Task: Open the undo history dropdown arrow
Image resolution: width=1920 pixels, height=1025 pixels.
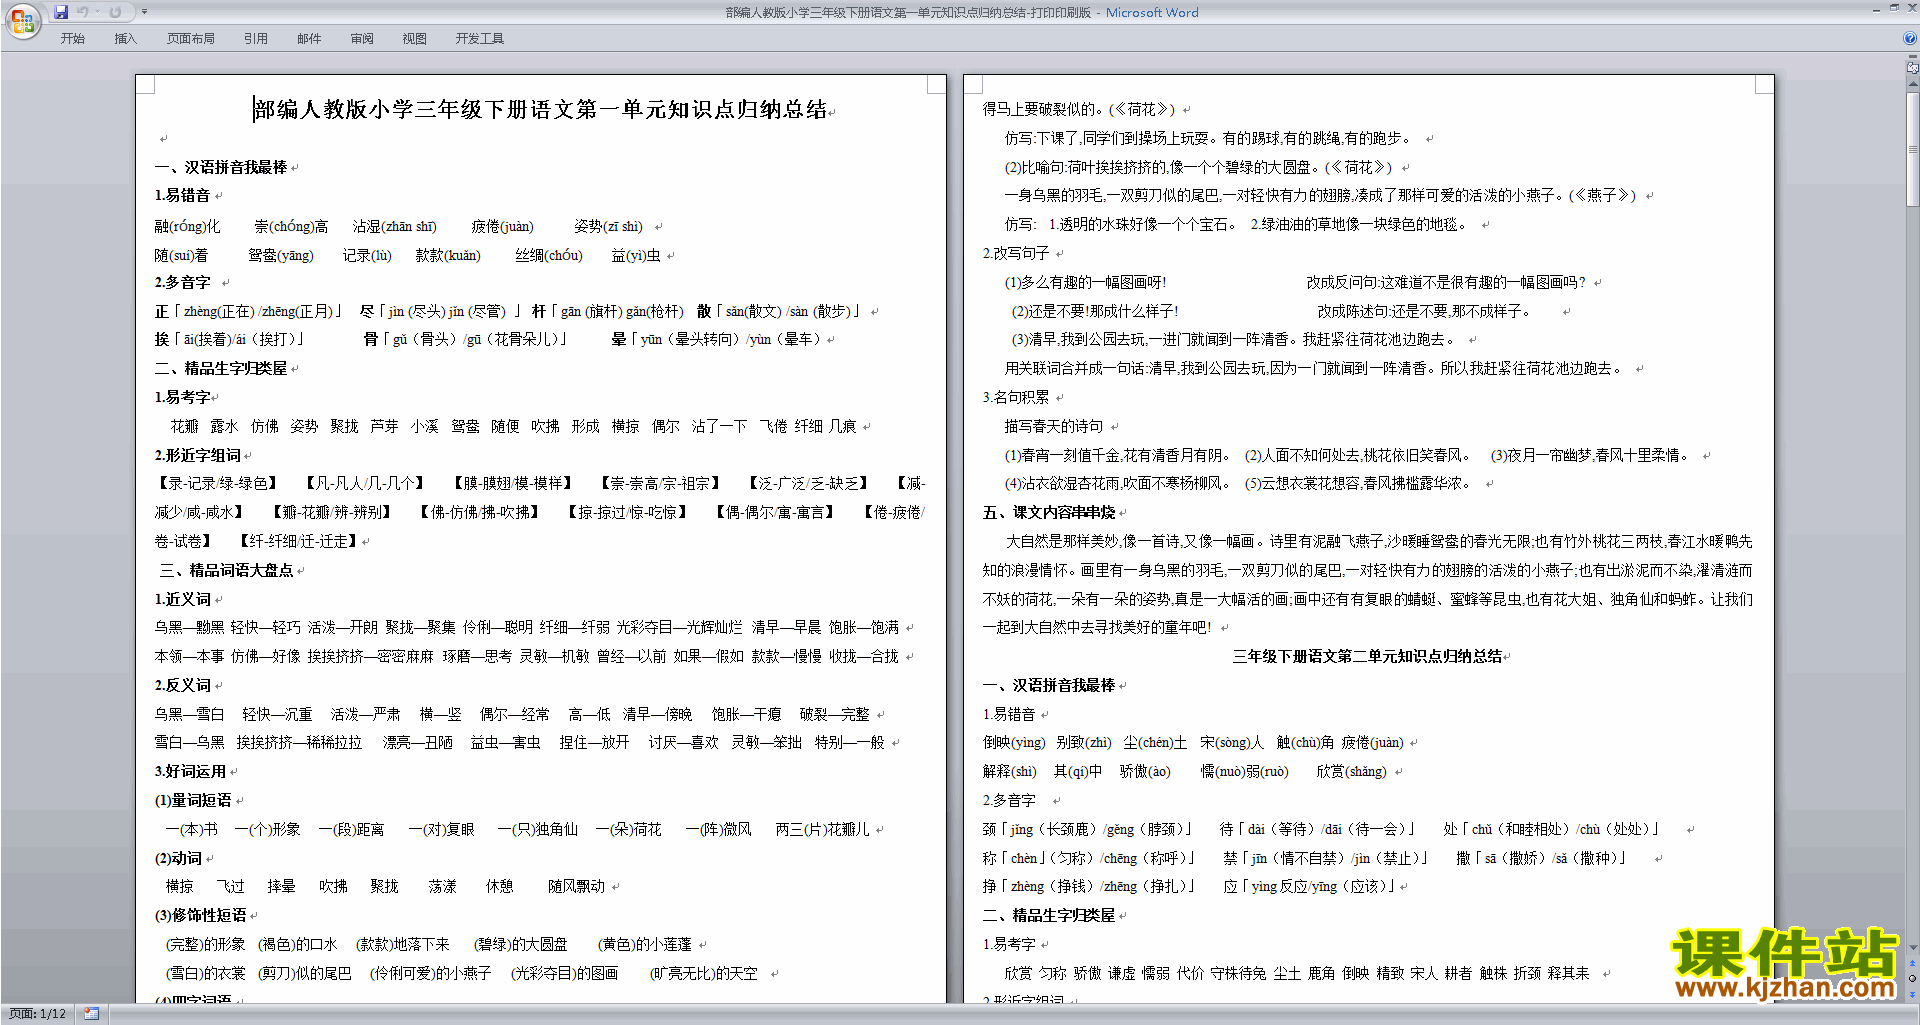Action: [97, 12]
